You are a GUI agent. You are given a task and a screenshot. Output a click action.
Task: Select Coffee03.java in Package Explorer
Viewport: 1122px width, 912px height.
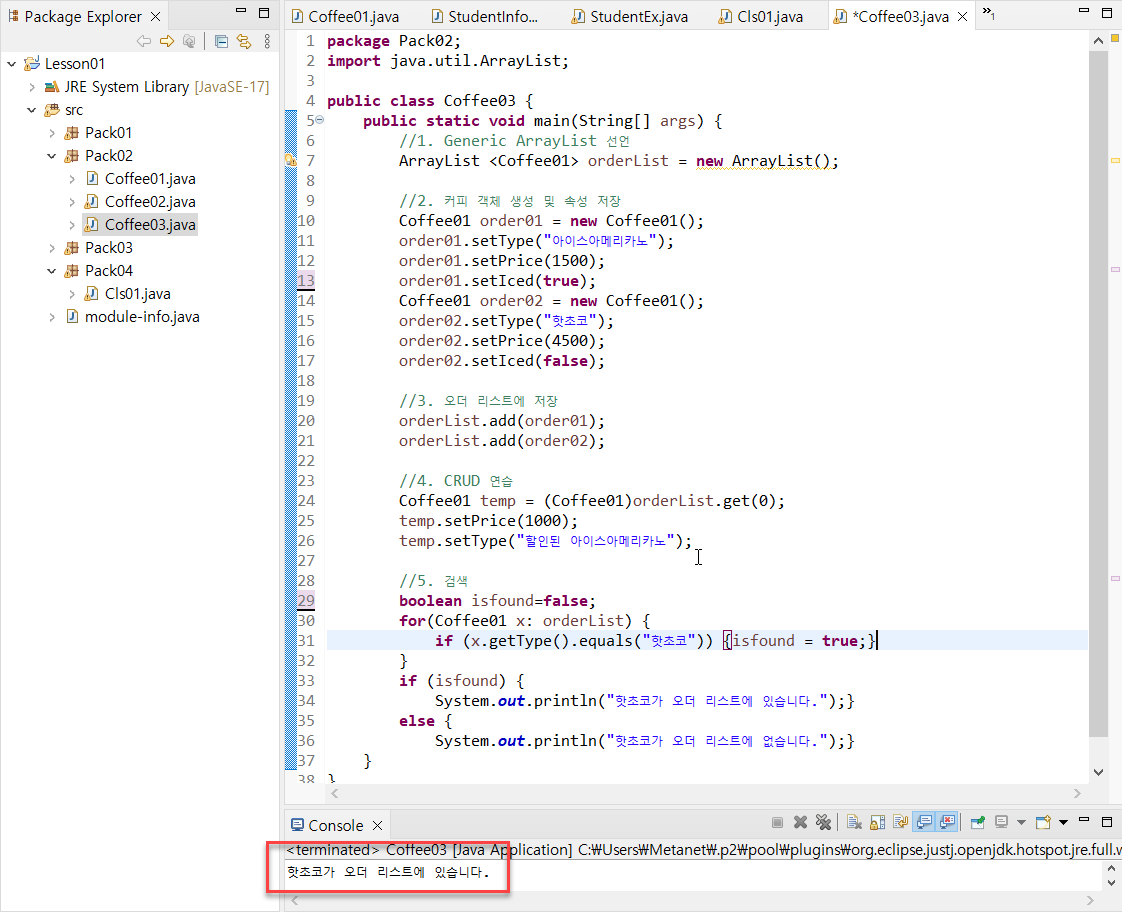[x=140, y=225]
